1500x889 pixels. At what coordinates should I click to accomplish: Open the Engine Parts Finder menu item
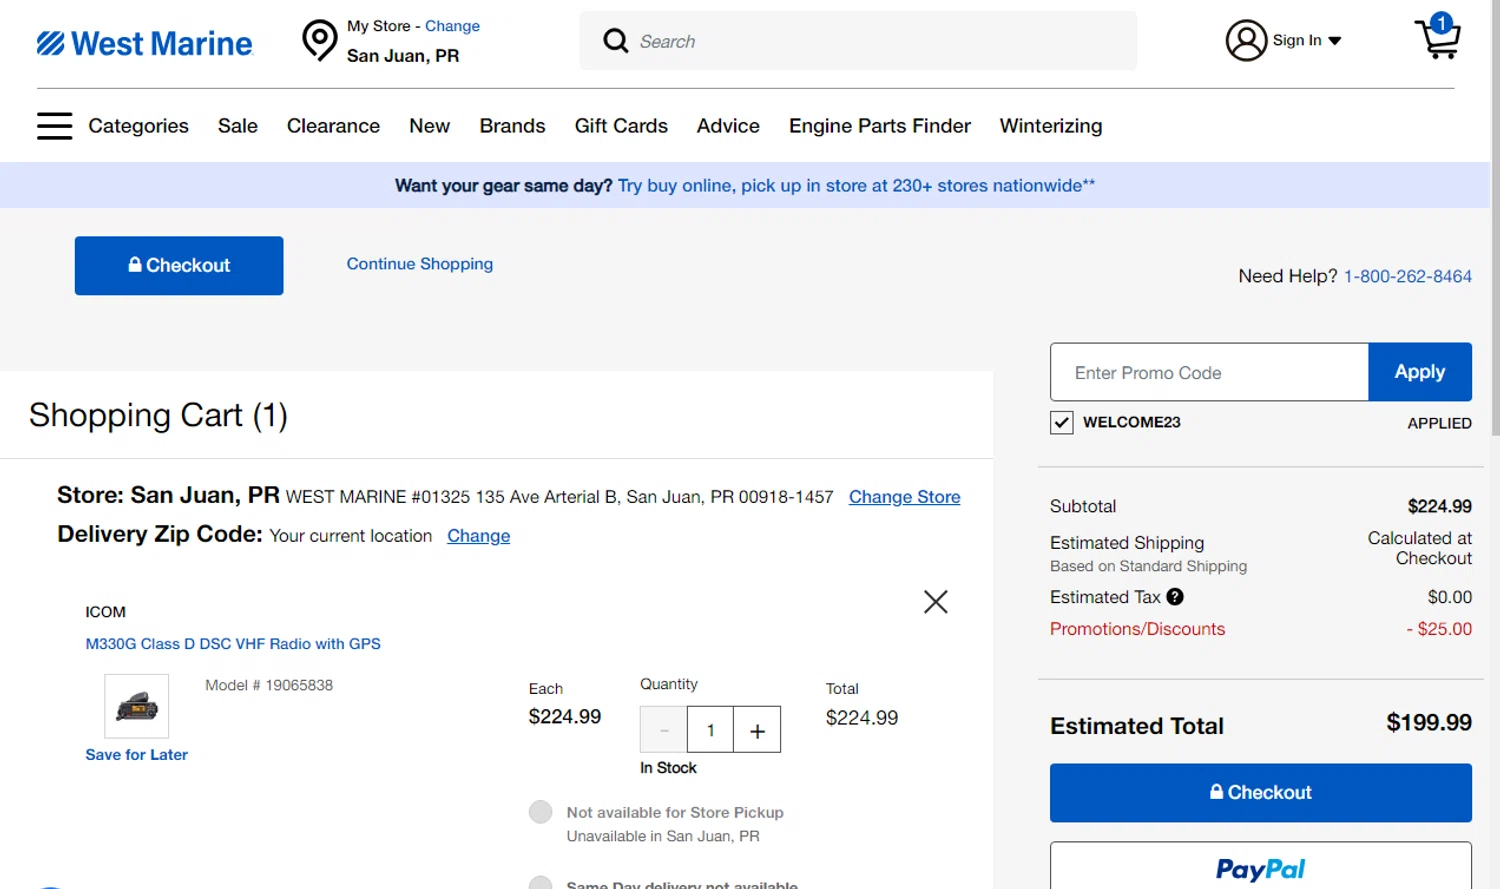(x=879, y=126)
